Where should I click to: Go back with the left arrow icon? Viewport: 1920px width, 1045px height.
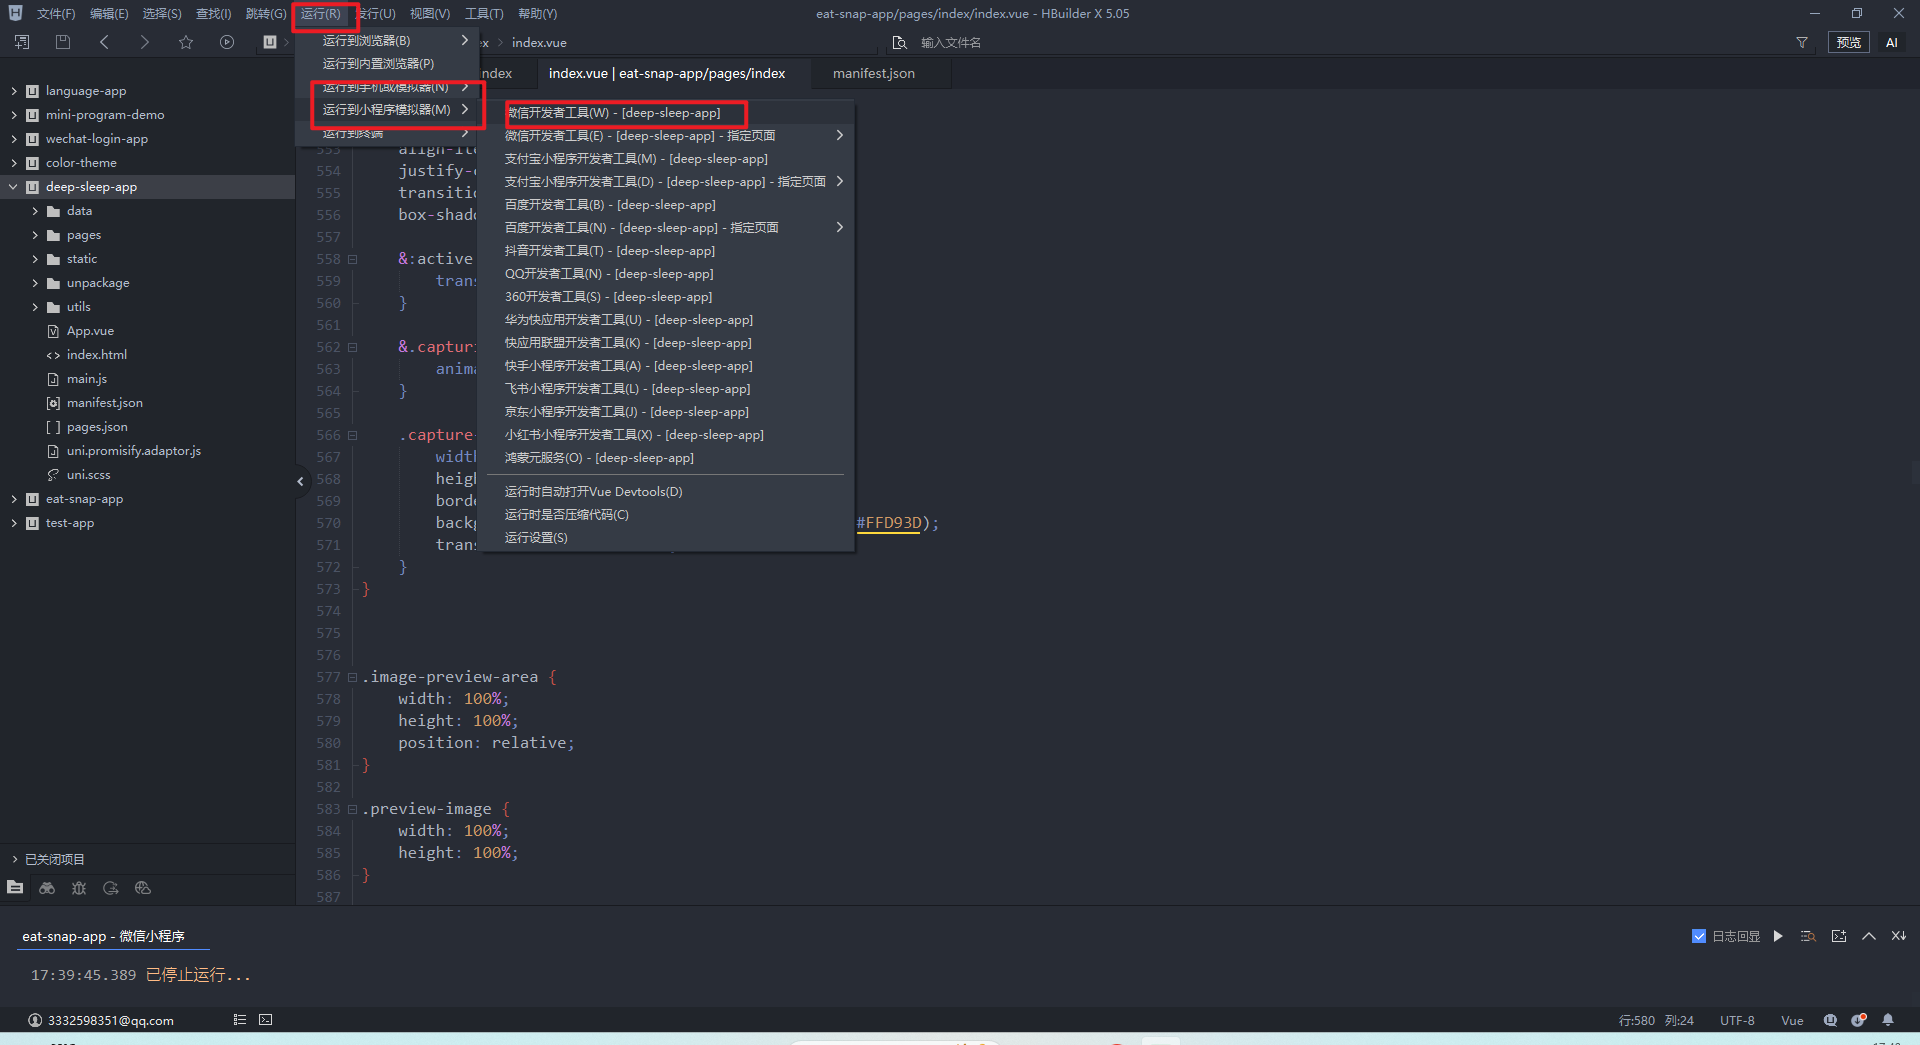[x=104, y=42]
